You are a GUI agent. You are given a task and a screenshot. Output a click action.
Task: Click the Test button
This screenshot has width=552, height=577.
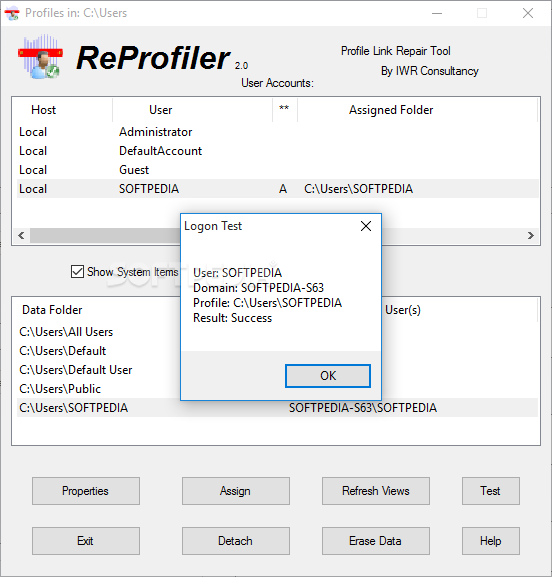point(491,491)
